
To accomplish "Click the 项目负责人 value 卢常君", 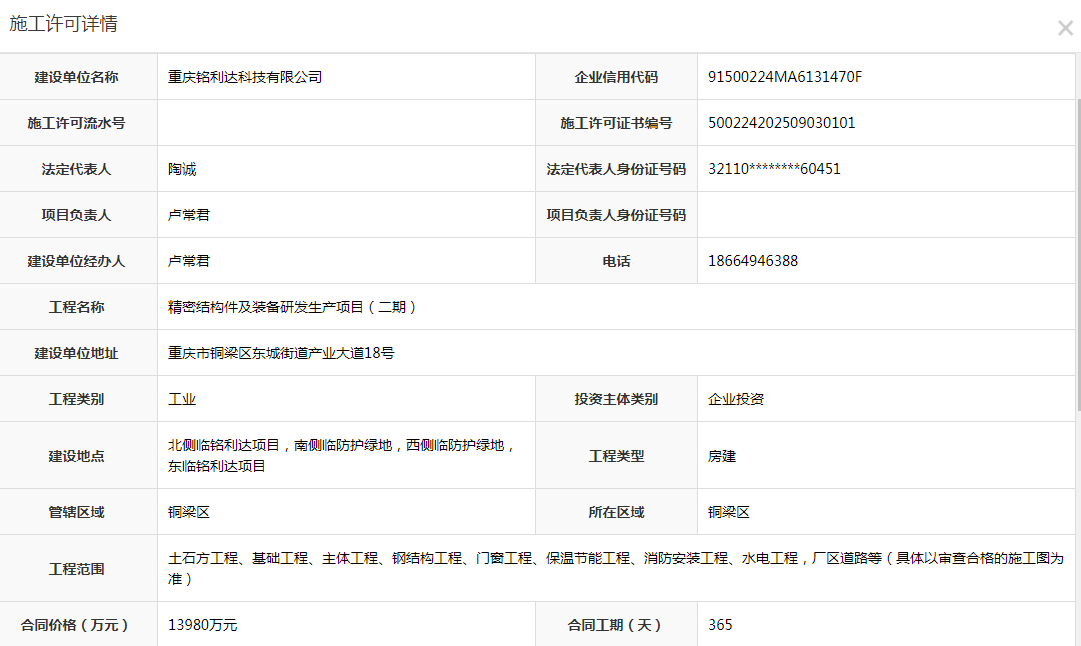I will click(x=189, y=215).
